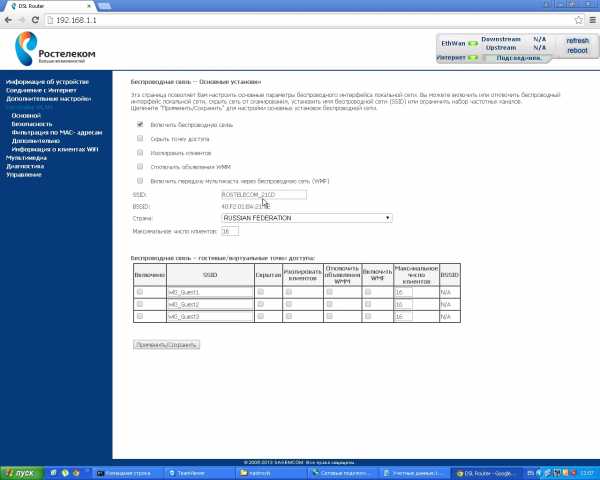Bookmark this page with the star icon

[579, 20]
